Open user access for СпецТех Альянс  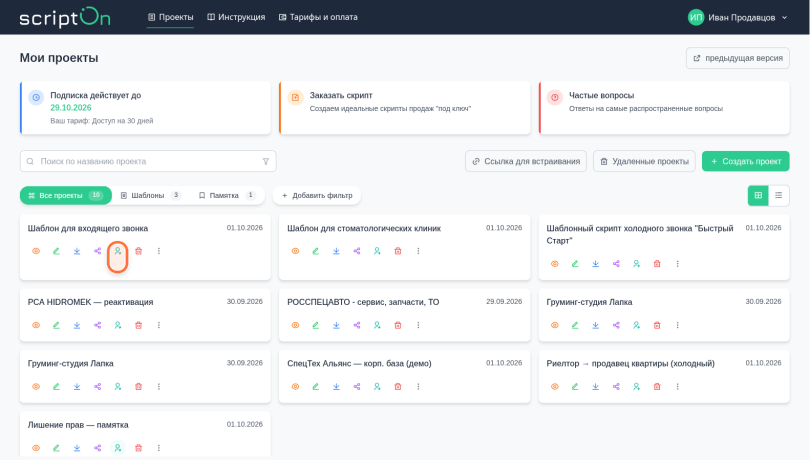point(377,387)
